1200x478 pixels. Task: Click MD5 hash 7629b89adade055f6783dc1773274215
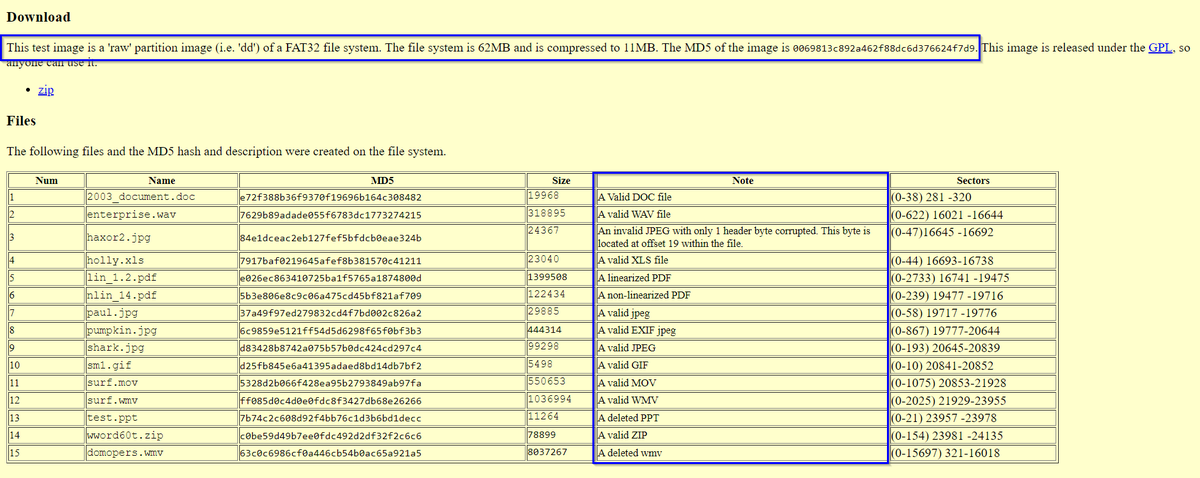coord(331,215)
